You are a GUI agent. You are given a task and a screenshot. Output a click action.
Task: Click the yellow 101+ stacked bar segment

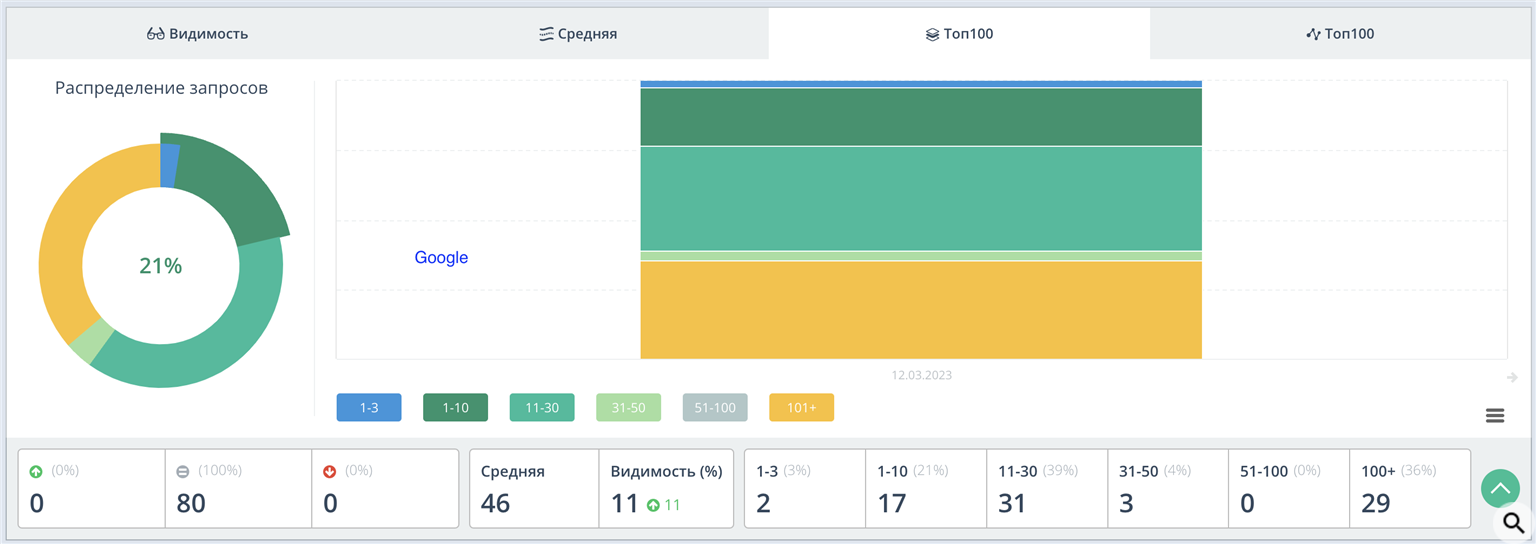[x=921, y=309]
